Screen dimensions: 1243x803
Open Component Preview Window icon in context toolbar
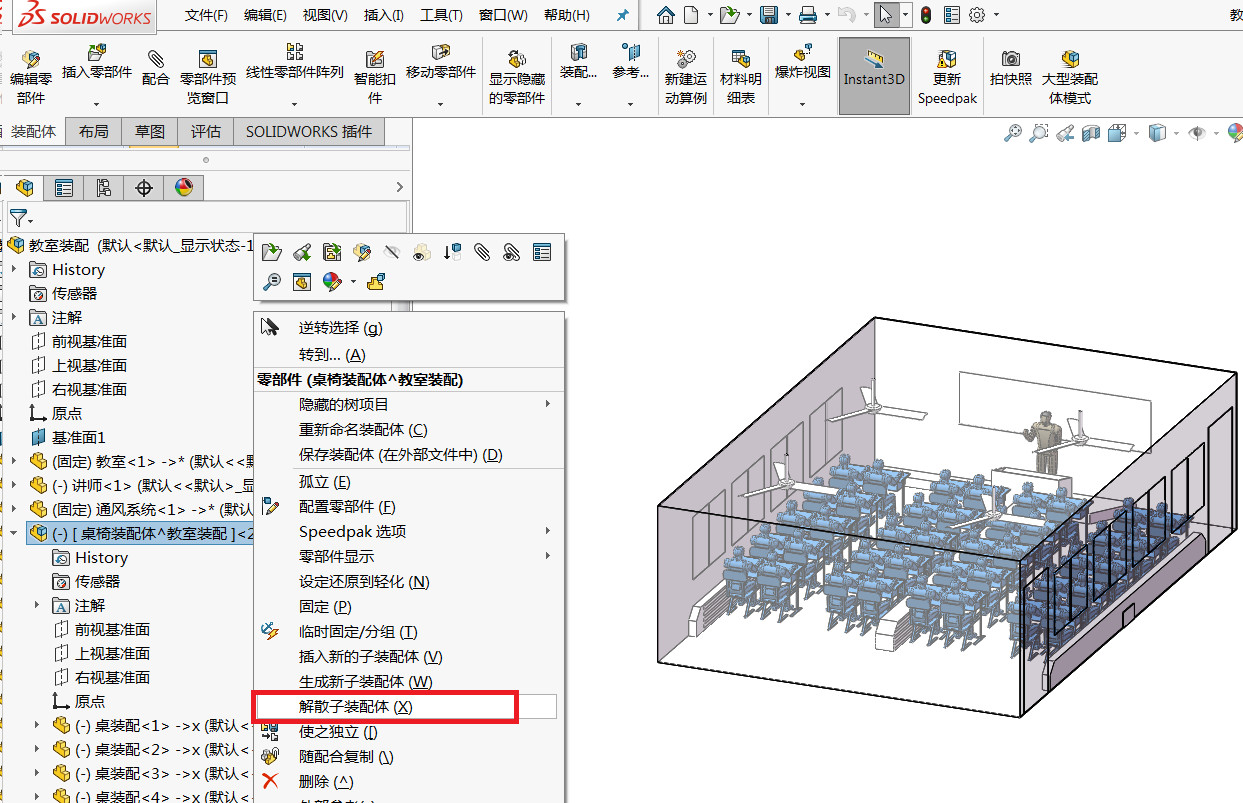[x=302, y=283]
